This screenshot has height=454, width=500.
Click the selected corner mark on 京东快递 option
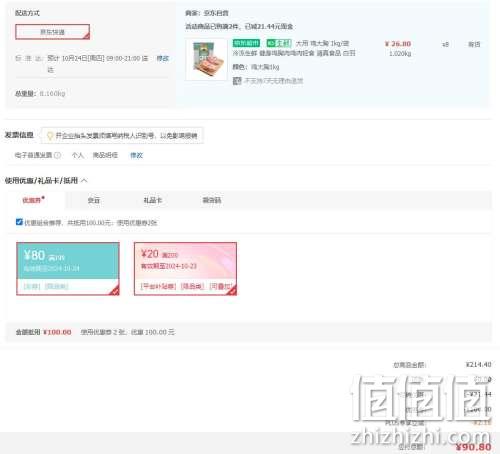[x=86, y=36]
